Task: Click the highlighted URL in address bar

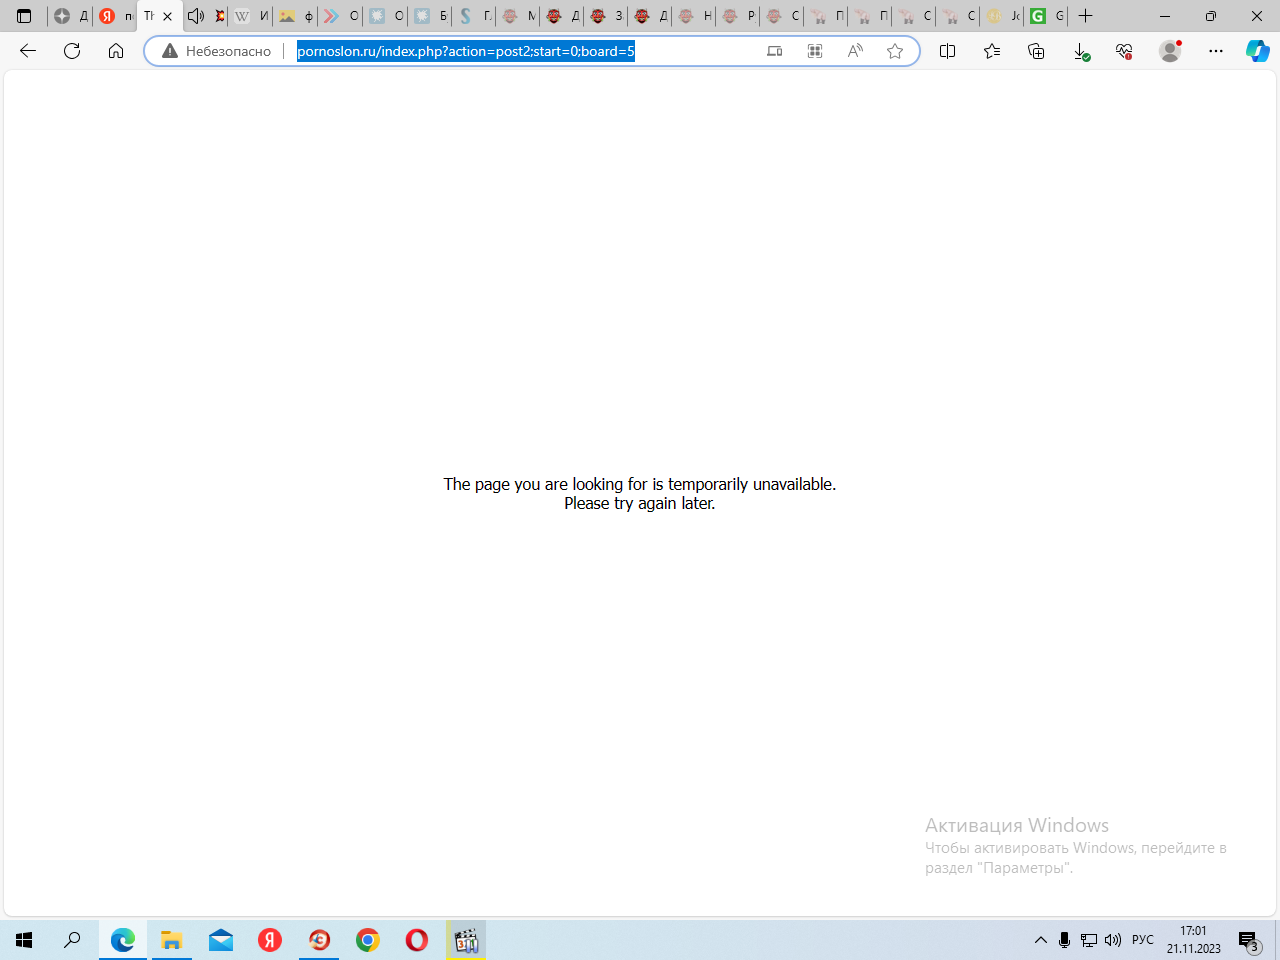Action: (x=466, y=51)
